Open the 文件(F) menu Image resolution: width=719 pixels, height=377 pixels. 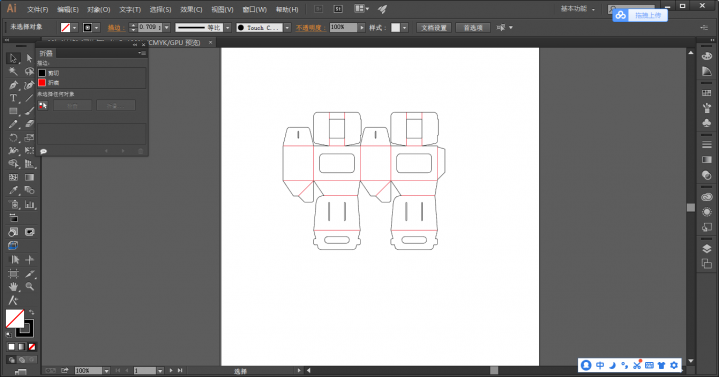[38, 9]
